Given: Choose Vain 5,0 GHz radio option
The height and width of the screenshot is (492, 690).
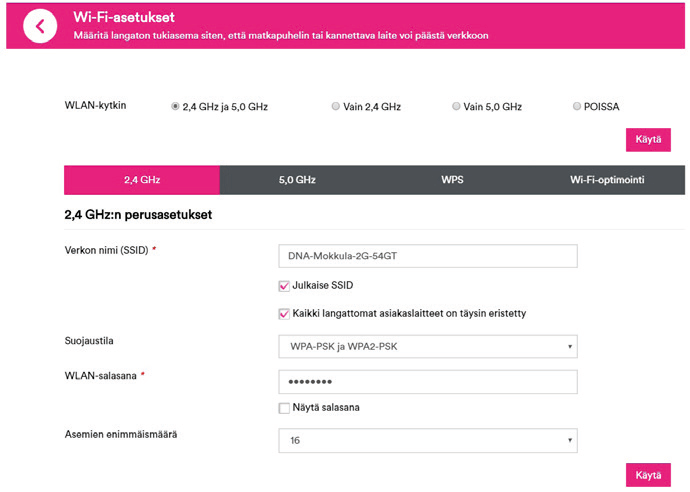Looking at the screenshot, I should pos(456,106).
